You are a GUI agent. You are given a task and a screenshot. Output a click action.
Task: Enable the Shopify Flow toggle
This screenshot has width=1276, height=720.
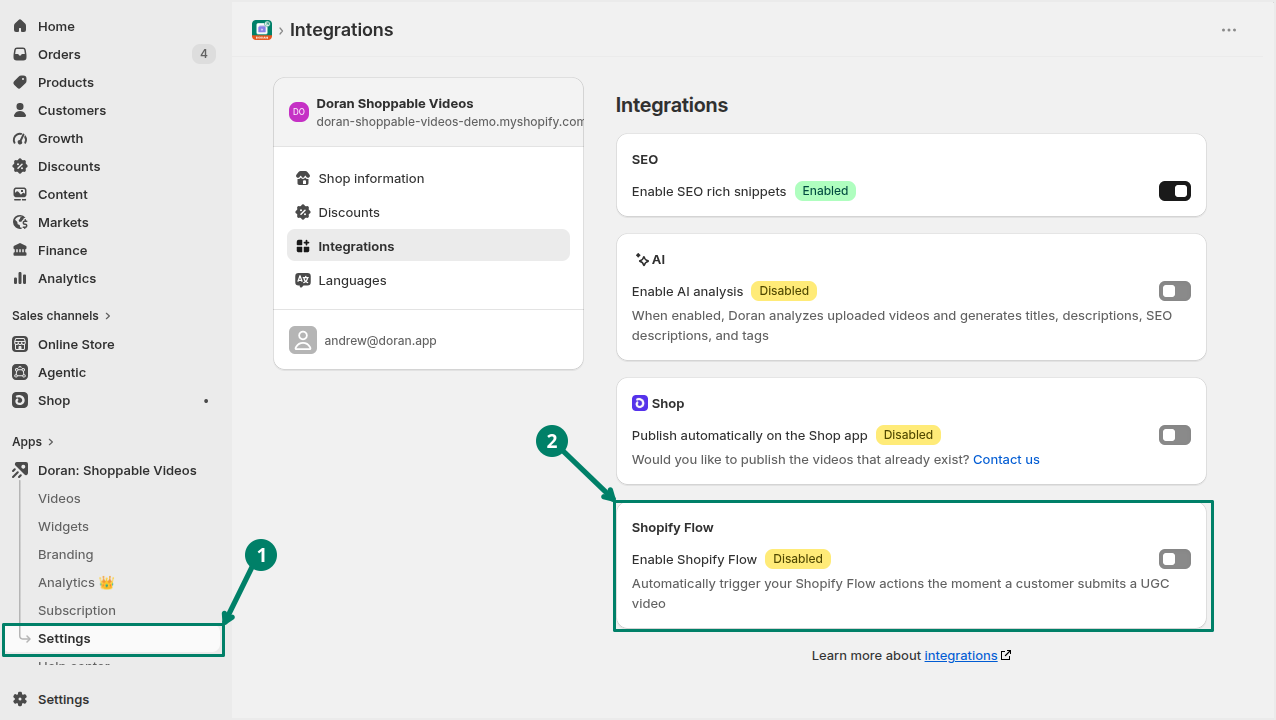(1175, 559)
